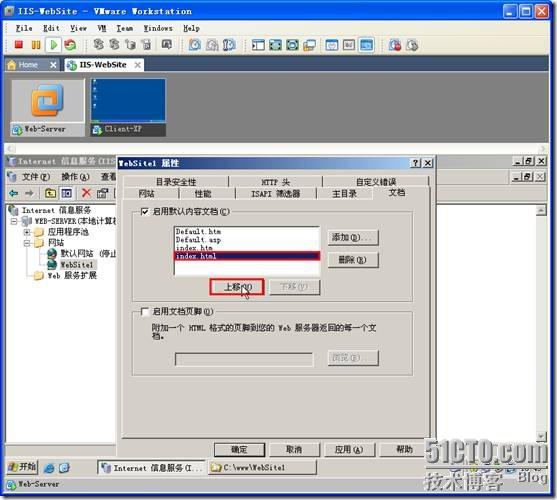Click the IIS show/hide console tree icon
Screen dimensions: 557x500
[x=67, y=193]
